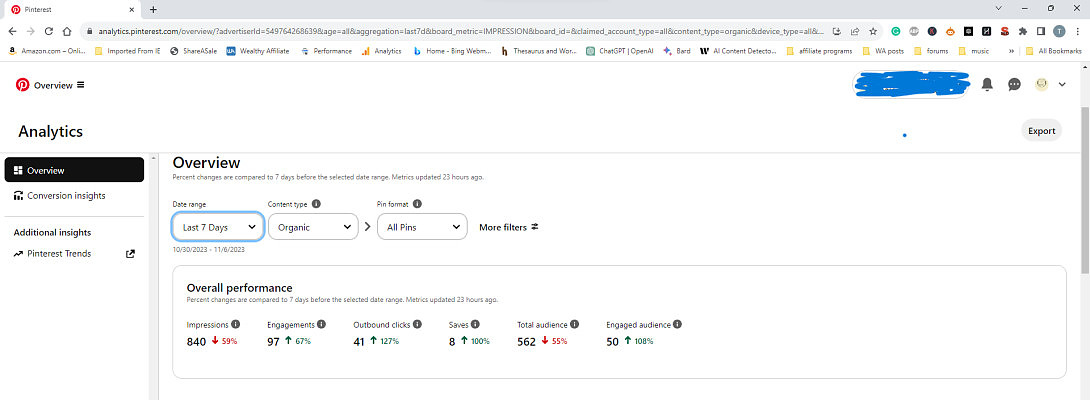Click the Export button
The image size is (1090, 400).
click(1041, 131)
